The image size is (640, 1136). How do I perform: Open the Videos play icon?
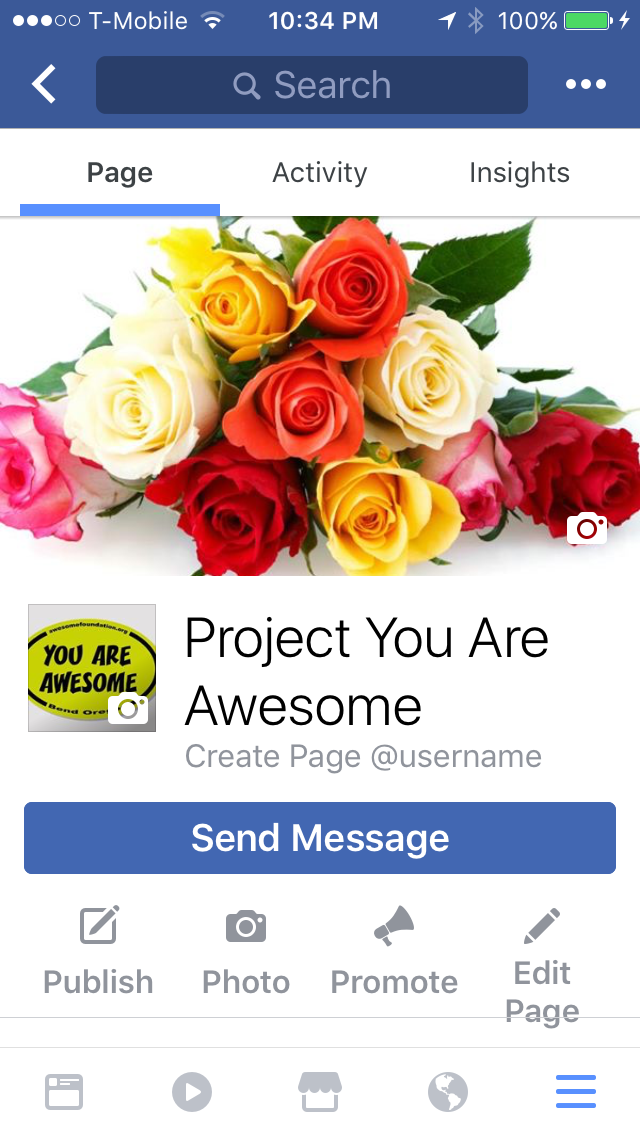click(192, 1092)
